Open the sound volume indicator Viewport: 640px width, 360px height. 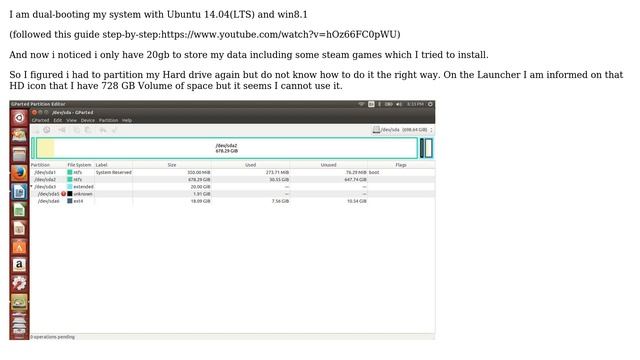[x=399, y=104]
